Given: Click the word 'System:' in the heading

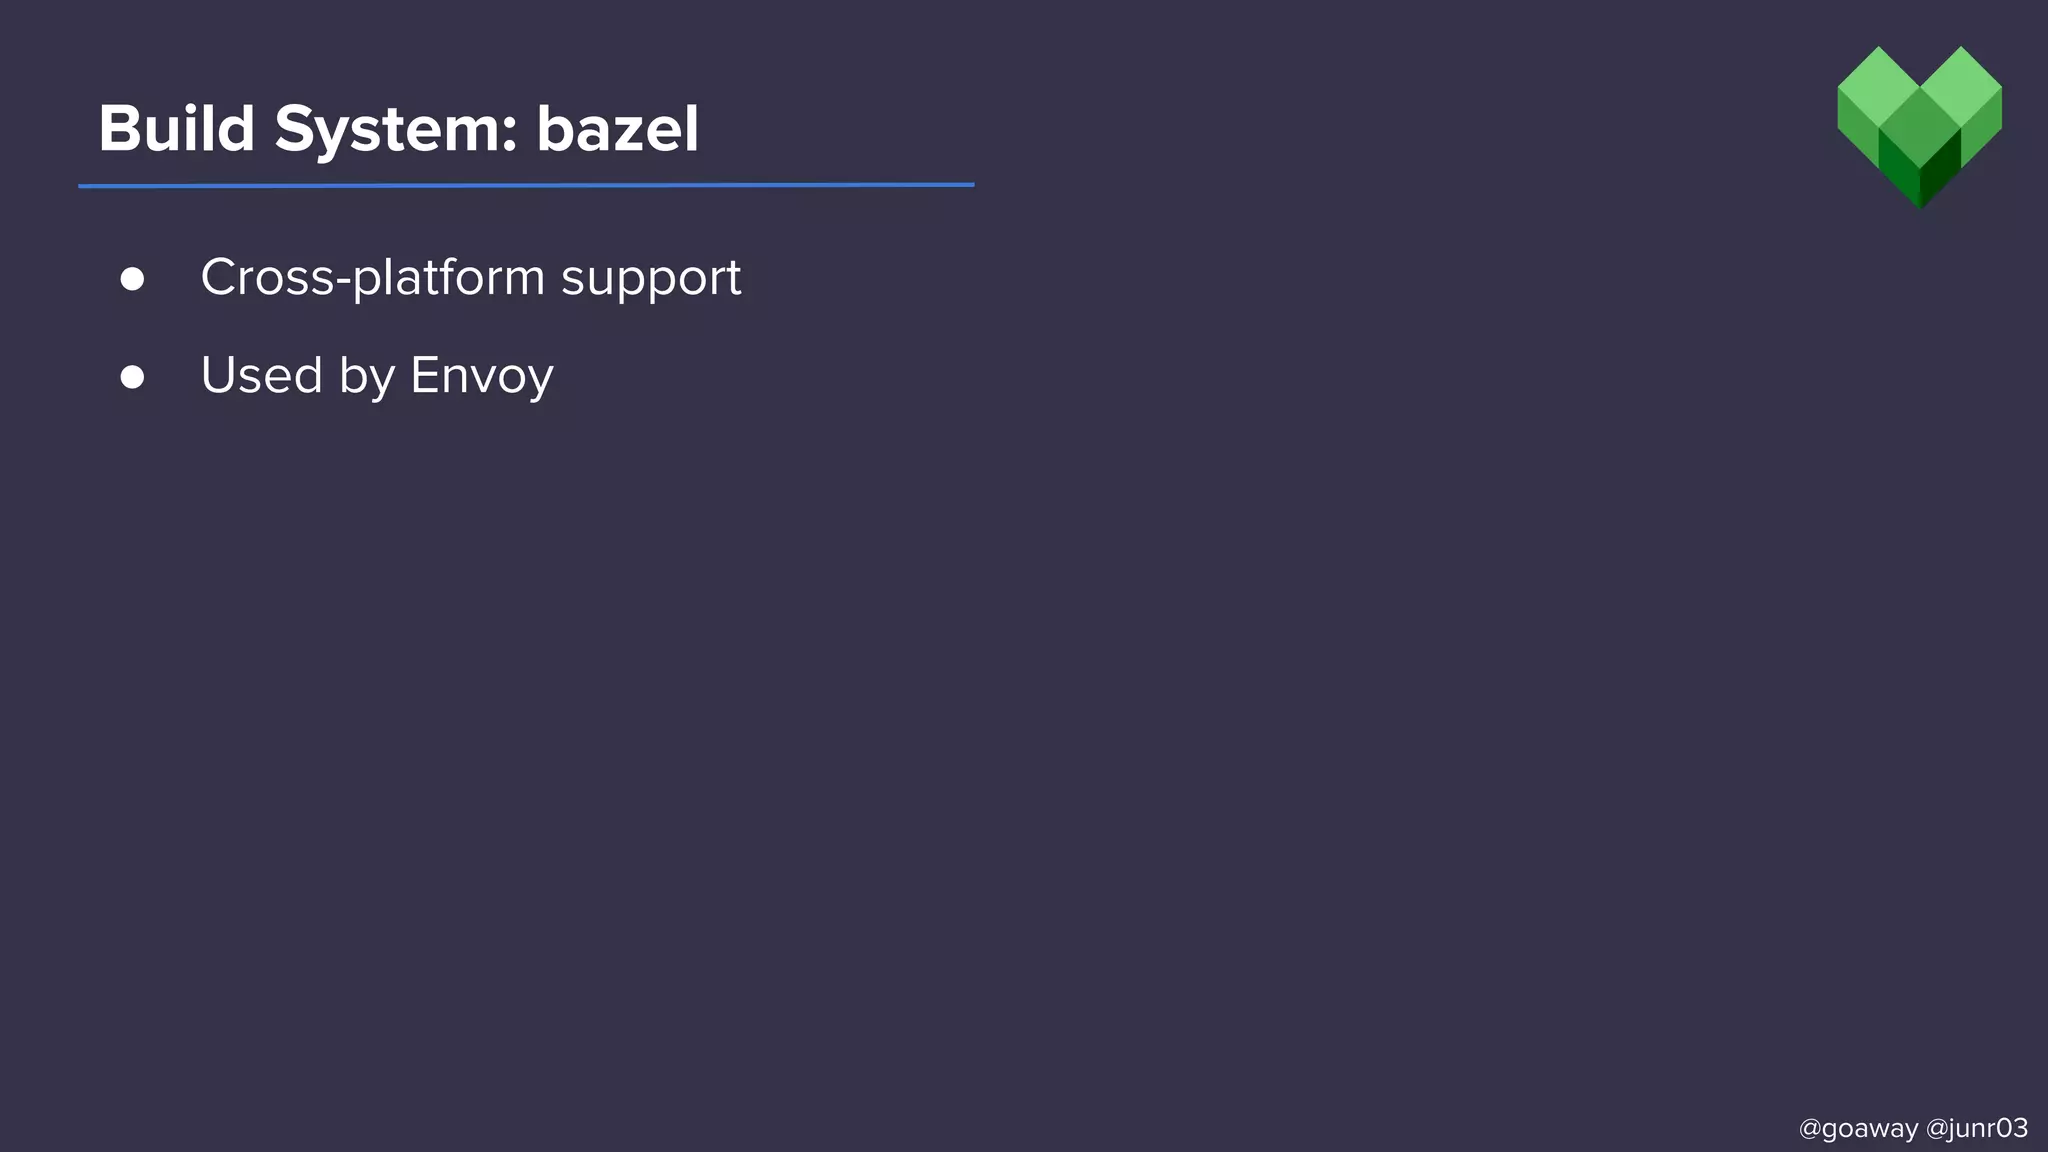Looking at the screenshot, I should click(x=396, y=131).
